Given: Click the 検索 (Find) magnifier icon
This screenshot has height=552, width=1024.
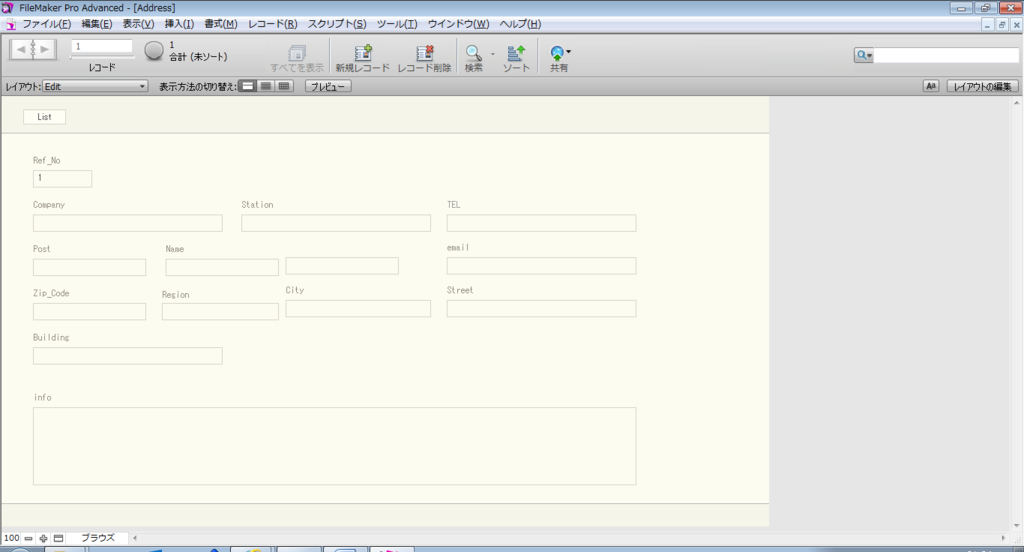Looking at the screenshot, I should pyautogui.click(x=473, y=53).
